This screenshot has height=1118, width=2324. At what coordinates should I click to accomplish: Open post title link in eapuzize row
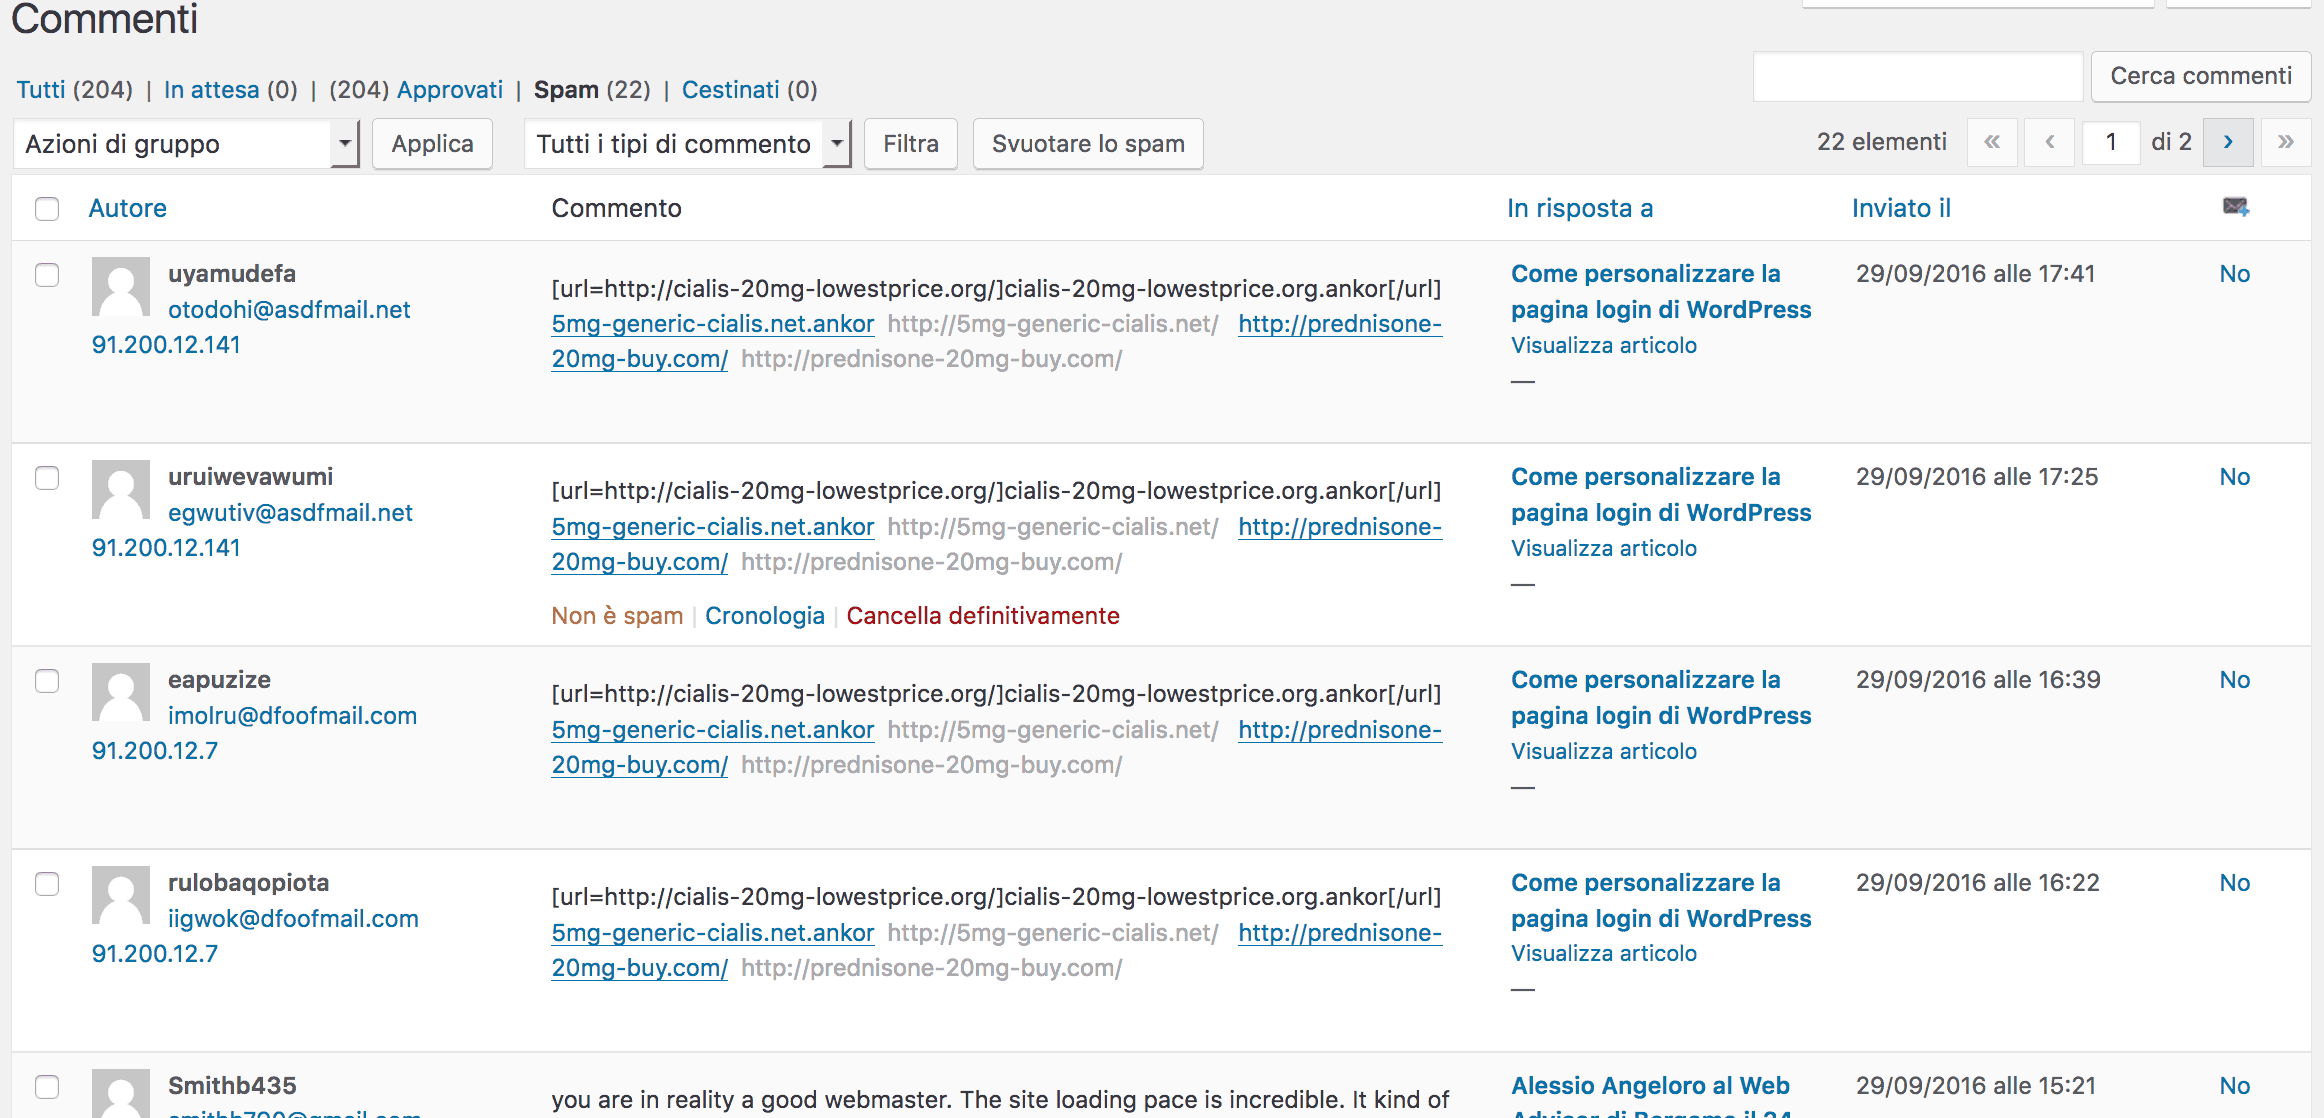[1661, 698]
